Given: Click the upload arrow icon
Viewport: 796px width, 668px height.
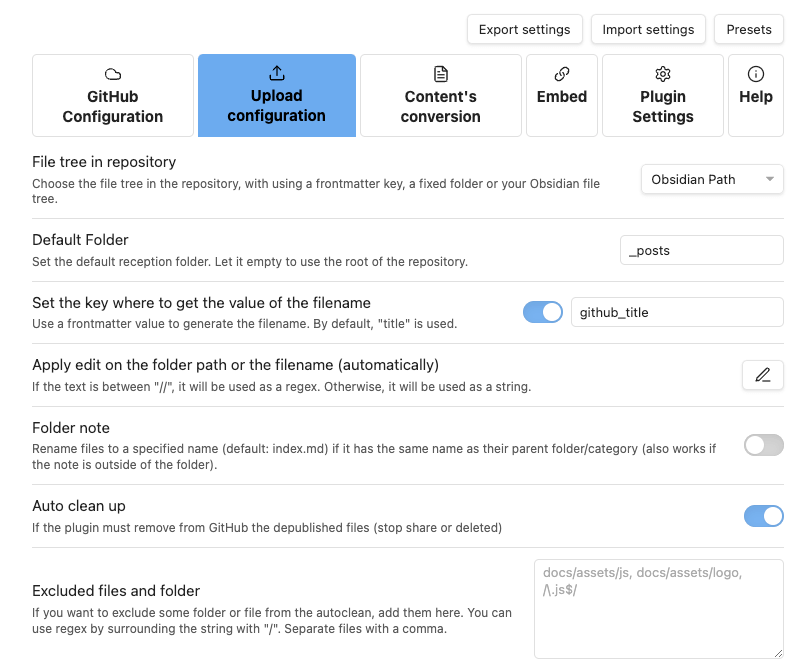Looking at the screenshot, I should tap(277, 73).
